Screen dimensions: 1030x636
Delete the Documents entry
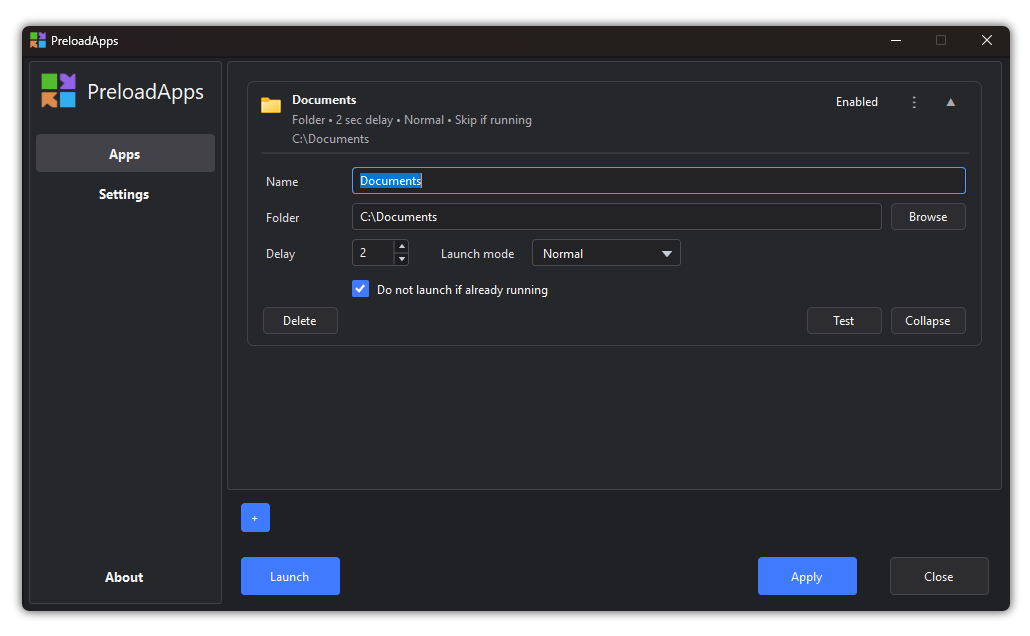(x=300, y=321)
